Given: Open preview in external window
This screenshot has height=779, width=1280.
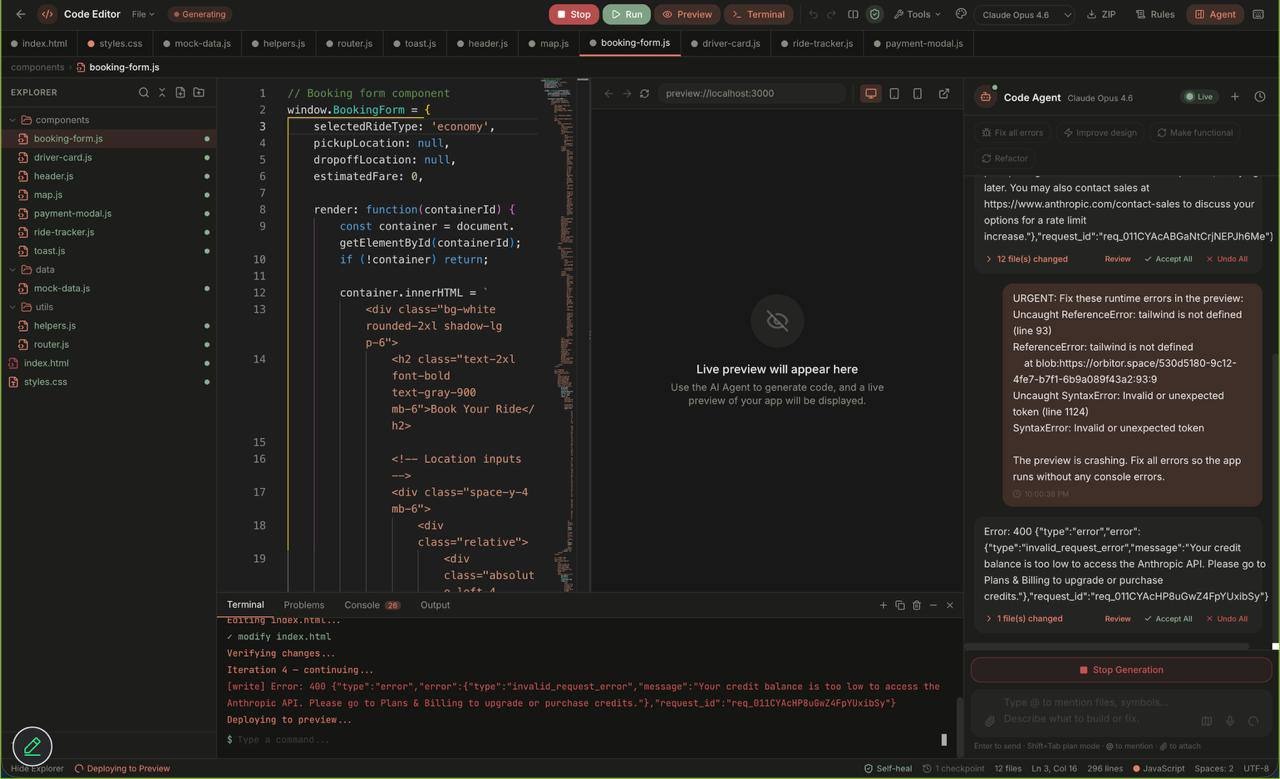Looking at the screenshot, I should [943, 93].
